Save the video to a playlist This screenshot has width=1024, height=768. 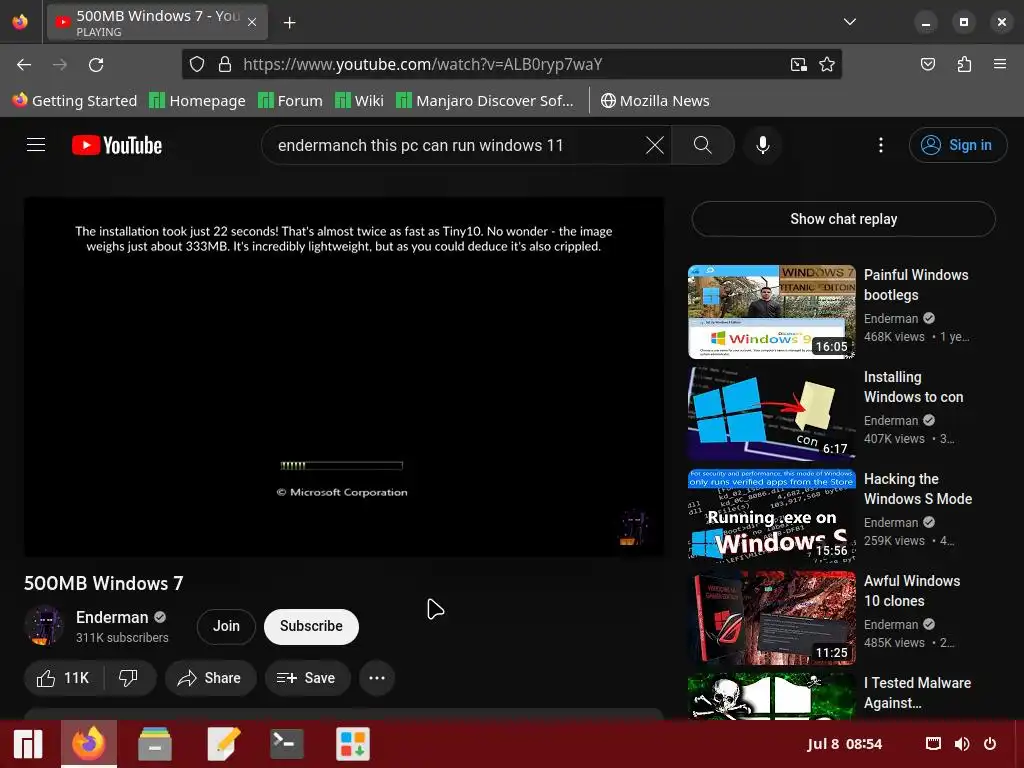pos(306,678)
